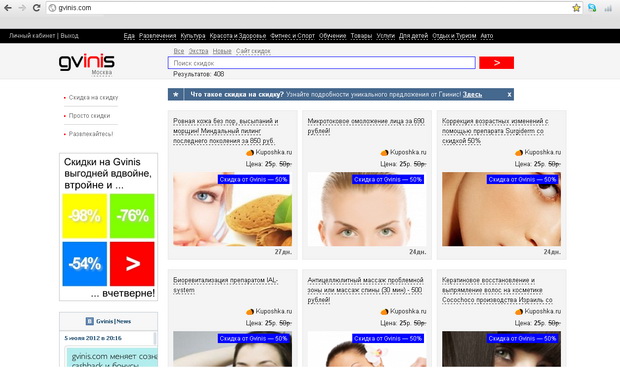Open Красота и Здоровье category
The height and width of the screenshot is (368, 620).
[238, 36]
